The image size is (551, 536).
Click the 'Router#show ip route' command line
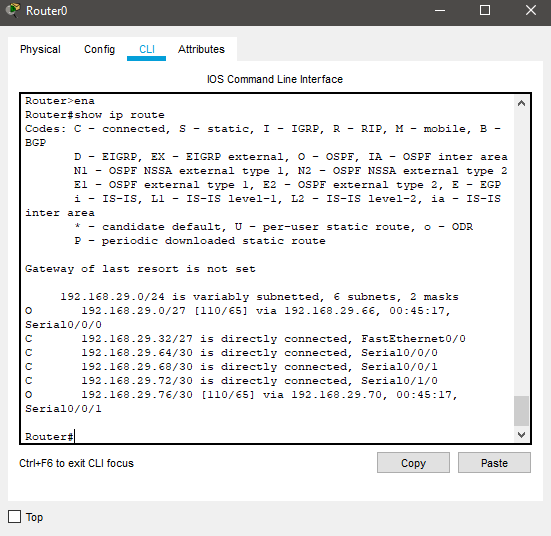tap(95, 115)
